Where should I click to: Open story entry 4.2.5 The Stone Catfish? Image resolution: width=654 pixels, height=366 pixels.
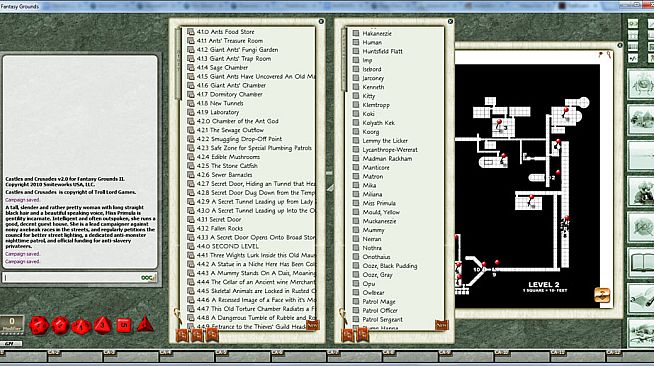pos(227,166)
